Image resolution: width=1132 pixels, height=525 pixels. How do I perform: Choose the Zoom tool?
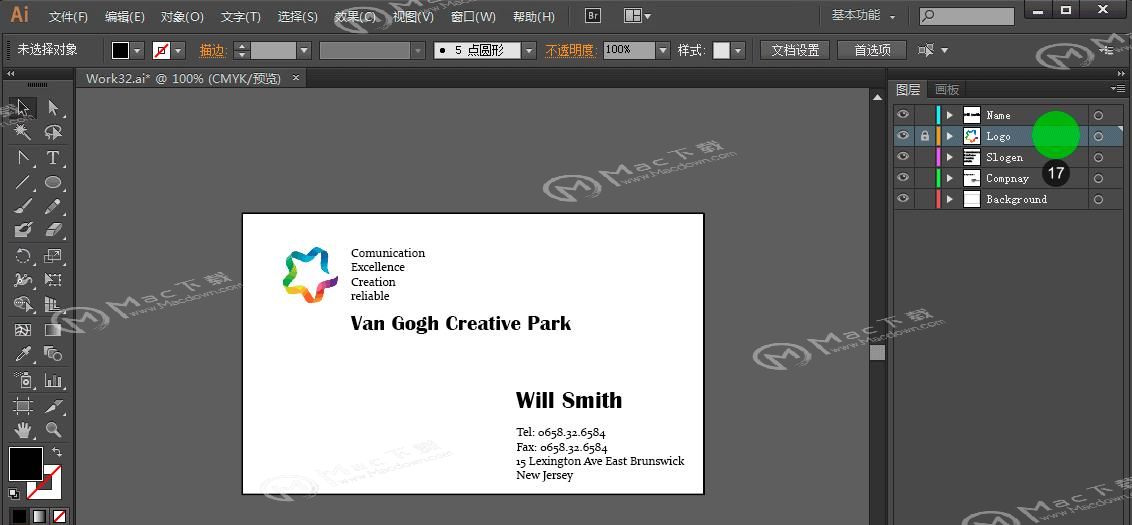[53, 430]
